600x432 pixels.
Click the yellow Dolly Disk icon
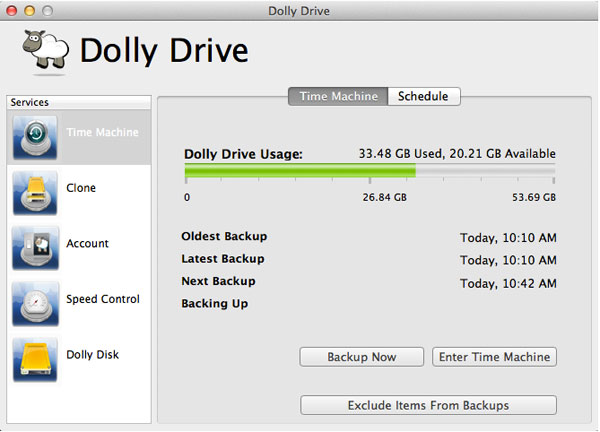pyautogui.click(x=36, y=359)
